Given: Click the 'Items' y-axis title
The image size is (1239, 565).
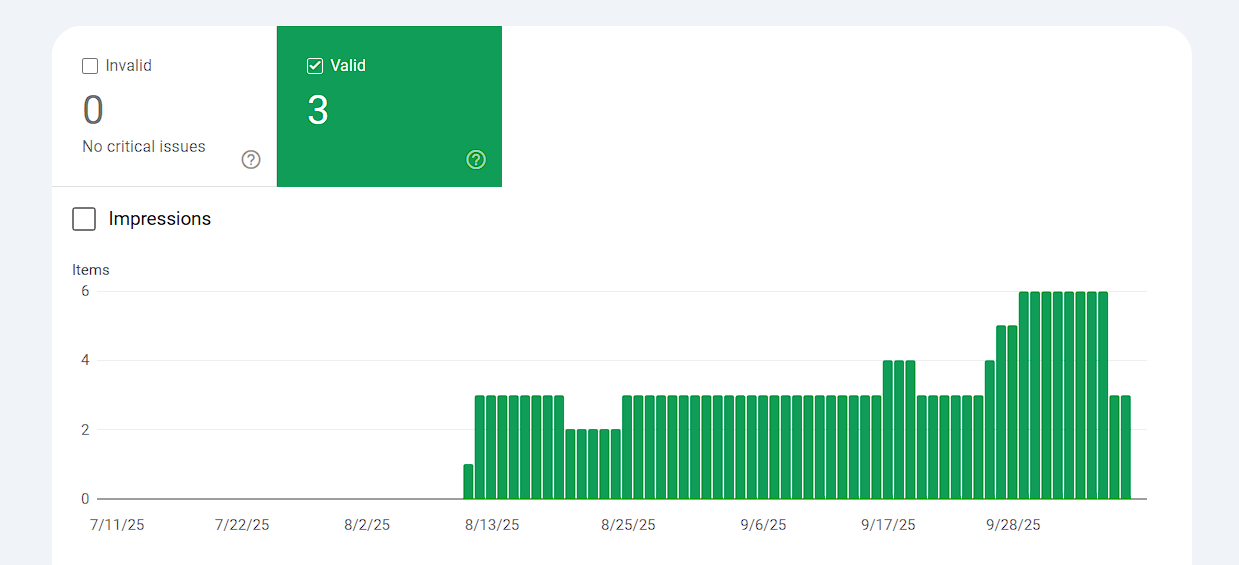Looking at the screenshot, I should point(91,270).
